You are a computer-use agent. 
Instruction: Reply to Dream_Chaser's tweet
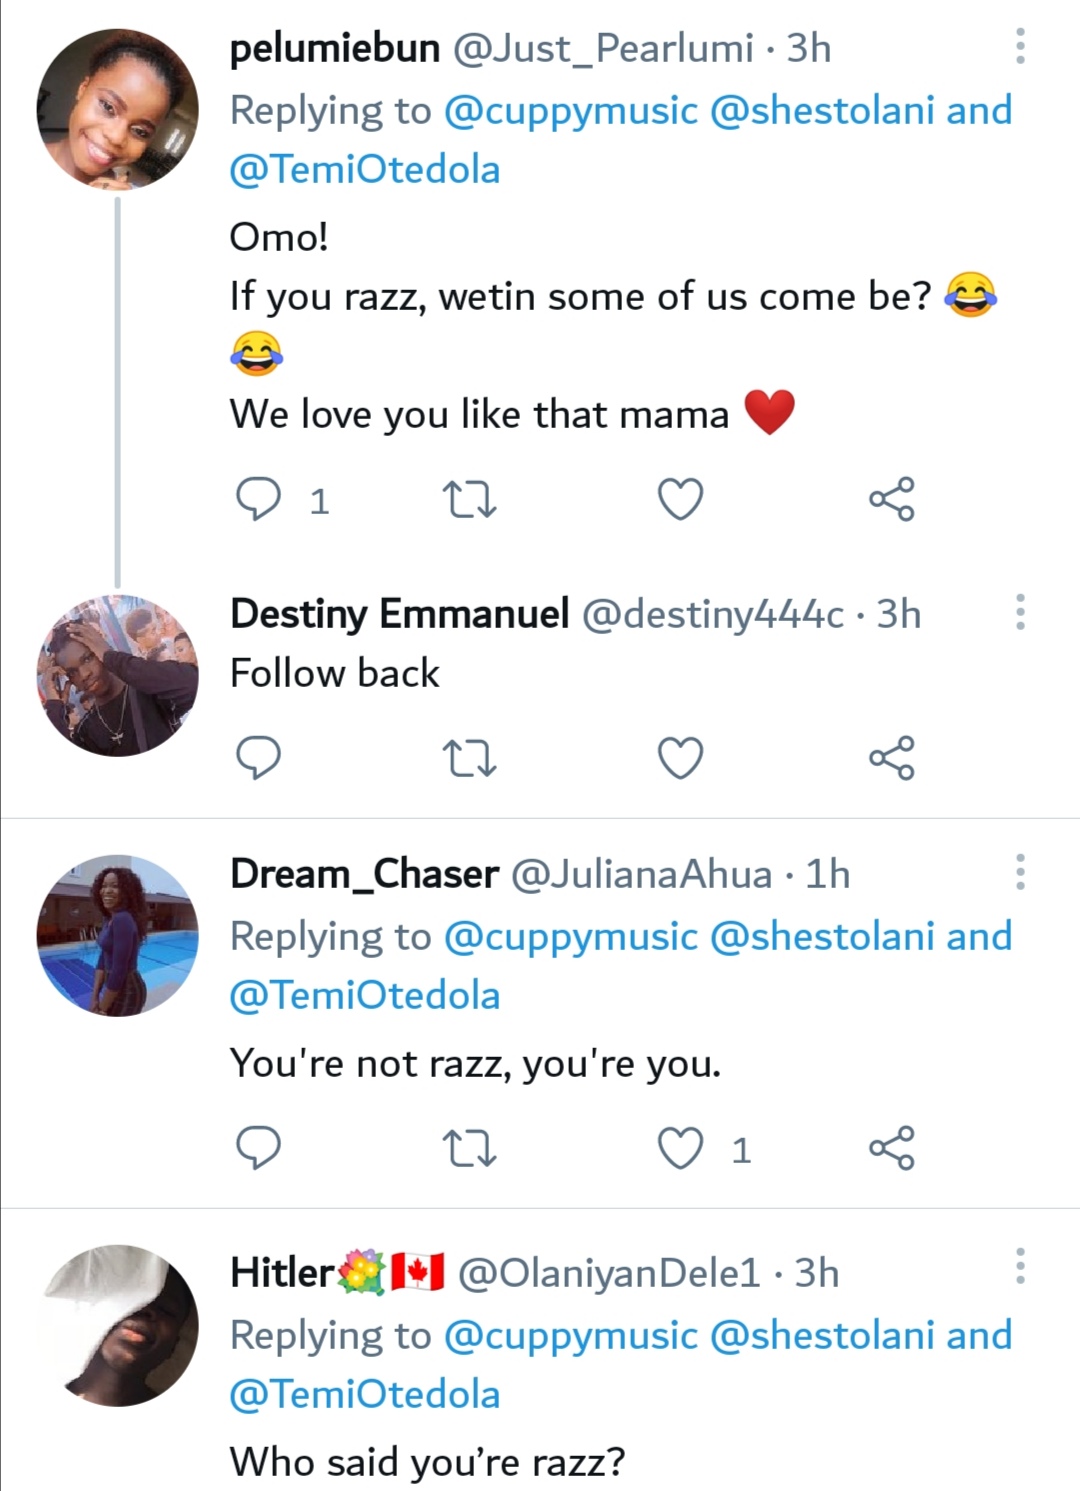point(258,1147)
